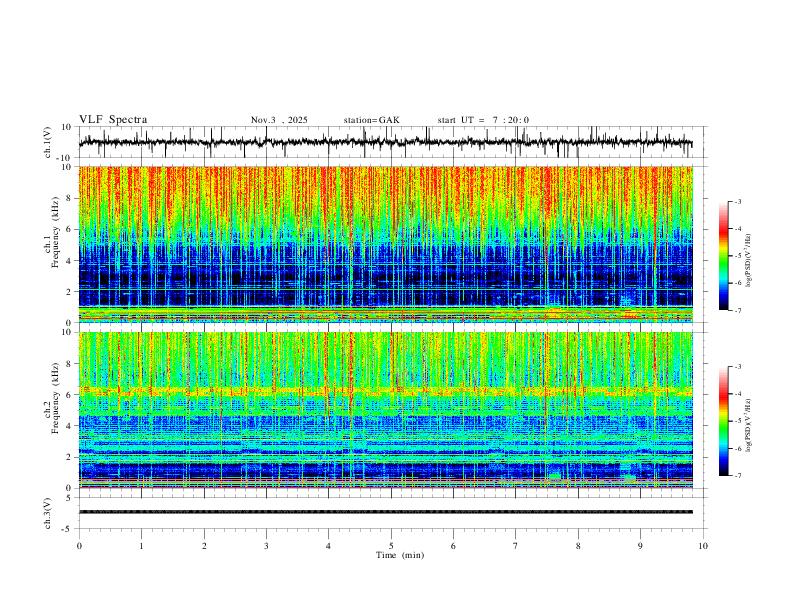Click the 'ch.3(V)' axis label
This screenshot has height=612, width=792.
[x=47, y=513]
